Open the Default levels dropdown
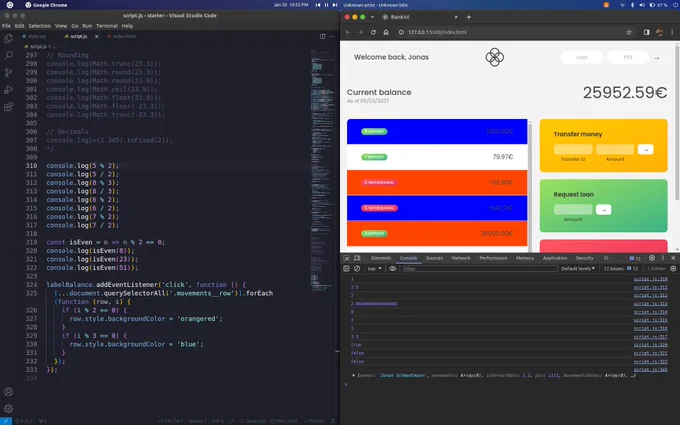This screenshot has height=425, width=680. click(578, 268)
